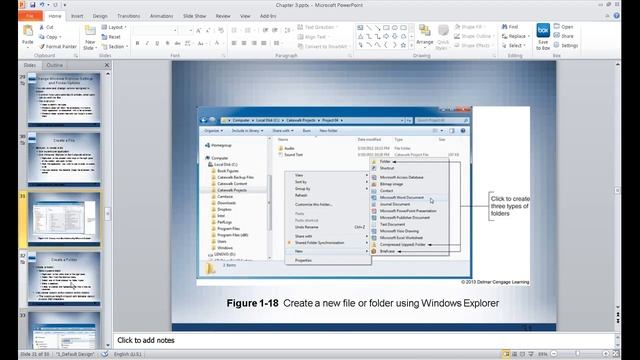This screenshot has height=360, width=640.
Task: Click the Undo icon in the title bar
Action: tap(42, 5)
